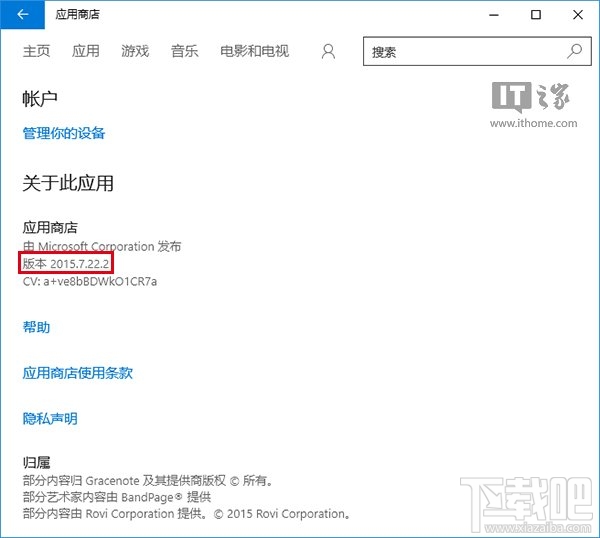Open the user account icon
The height and width of the screenshot is (538, 600).
[328, 51]
